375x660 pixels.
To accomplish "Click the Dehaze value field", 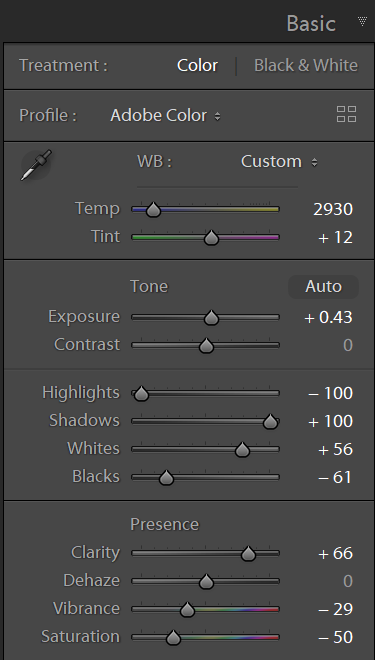I will 348,581.
